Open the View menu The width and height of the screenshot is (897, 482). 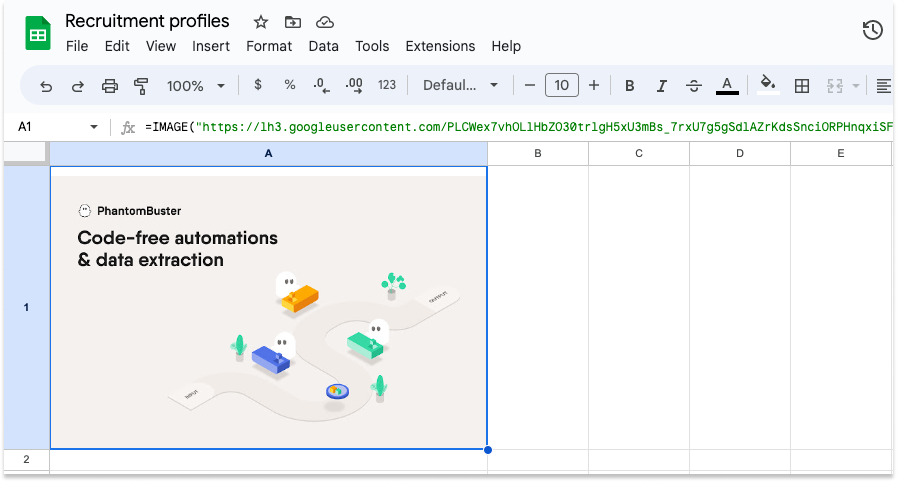click(161, 46)
